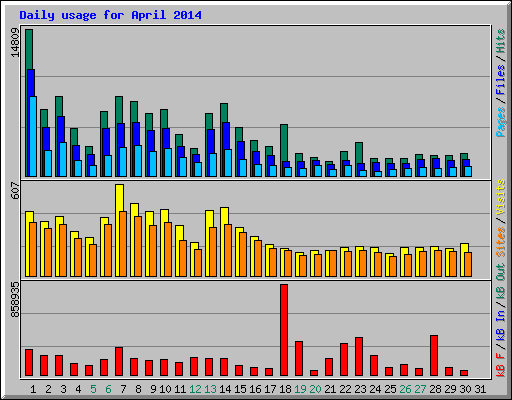
Task: Click day label 10 on the x-axis
Action: [165, 389]
